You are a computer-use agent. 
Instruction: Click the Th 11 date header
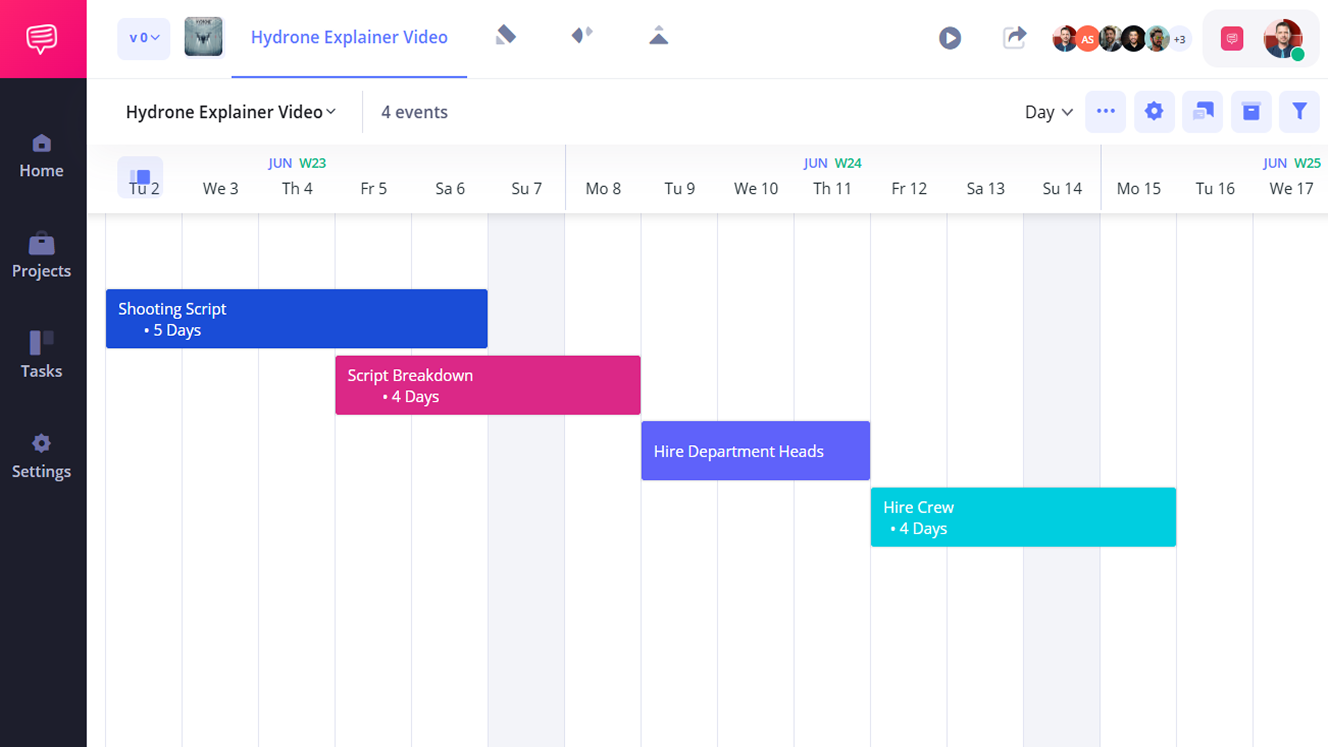click(832, 188)
